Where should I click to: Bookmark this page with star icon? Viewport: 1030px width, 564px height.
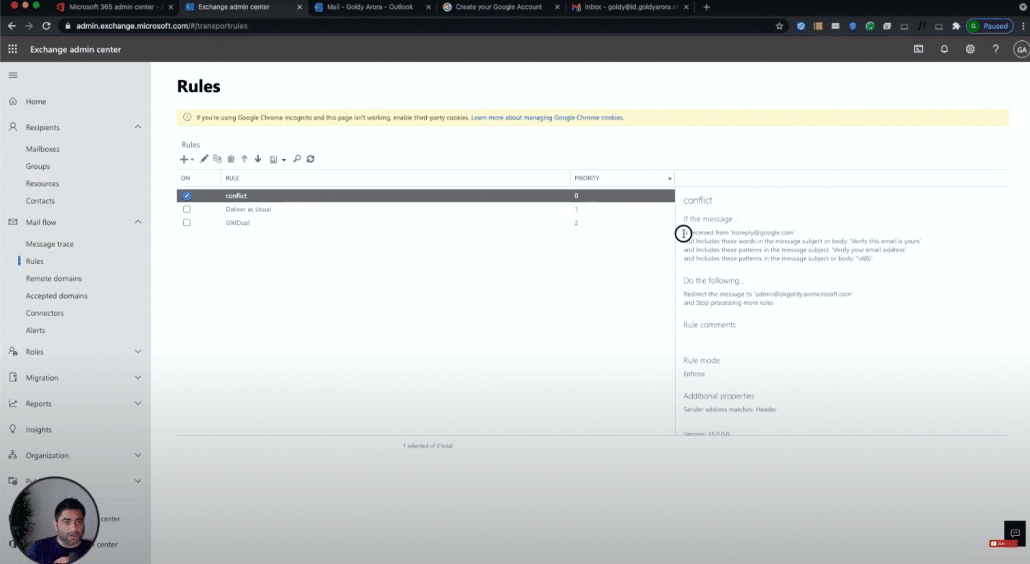coord(780,26)
